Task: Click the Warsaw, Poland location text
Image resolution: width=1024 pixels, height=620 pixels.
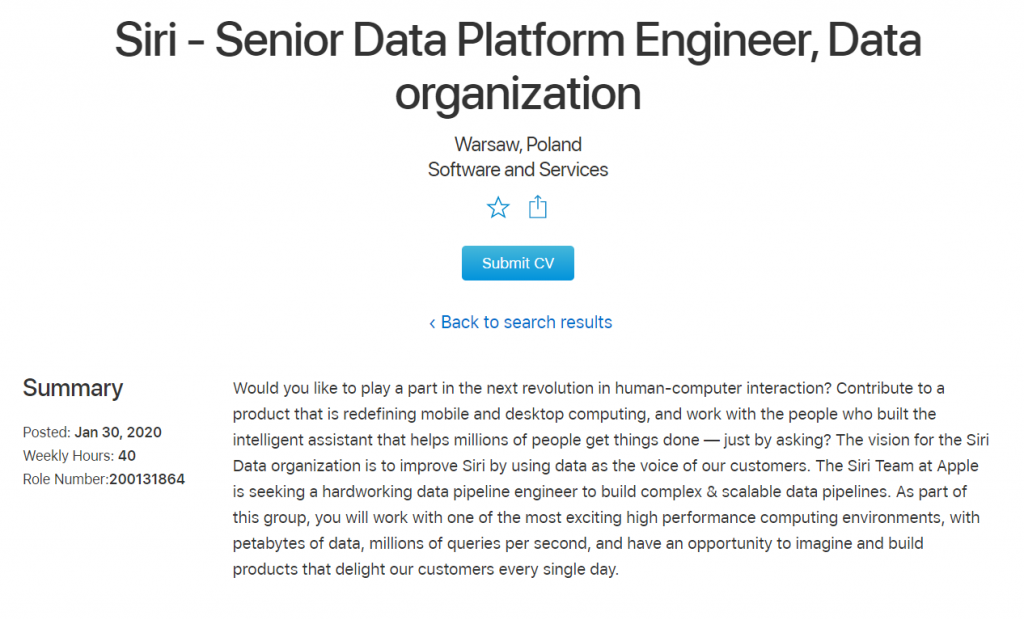Action: (518, 144)
